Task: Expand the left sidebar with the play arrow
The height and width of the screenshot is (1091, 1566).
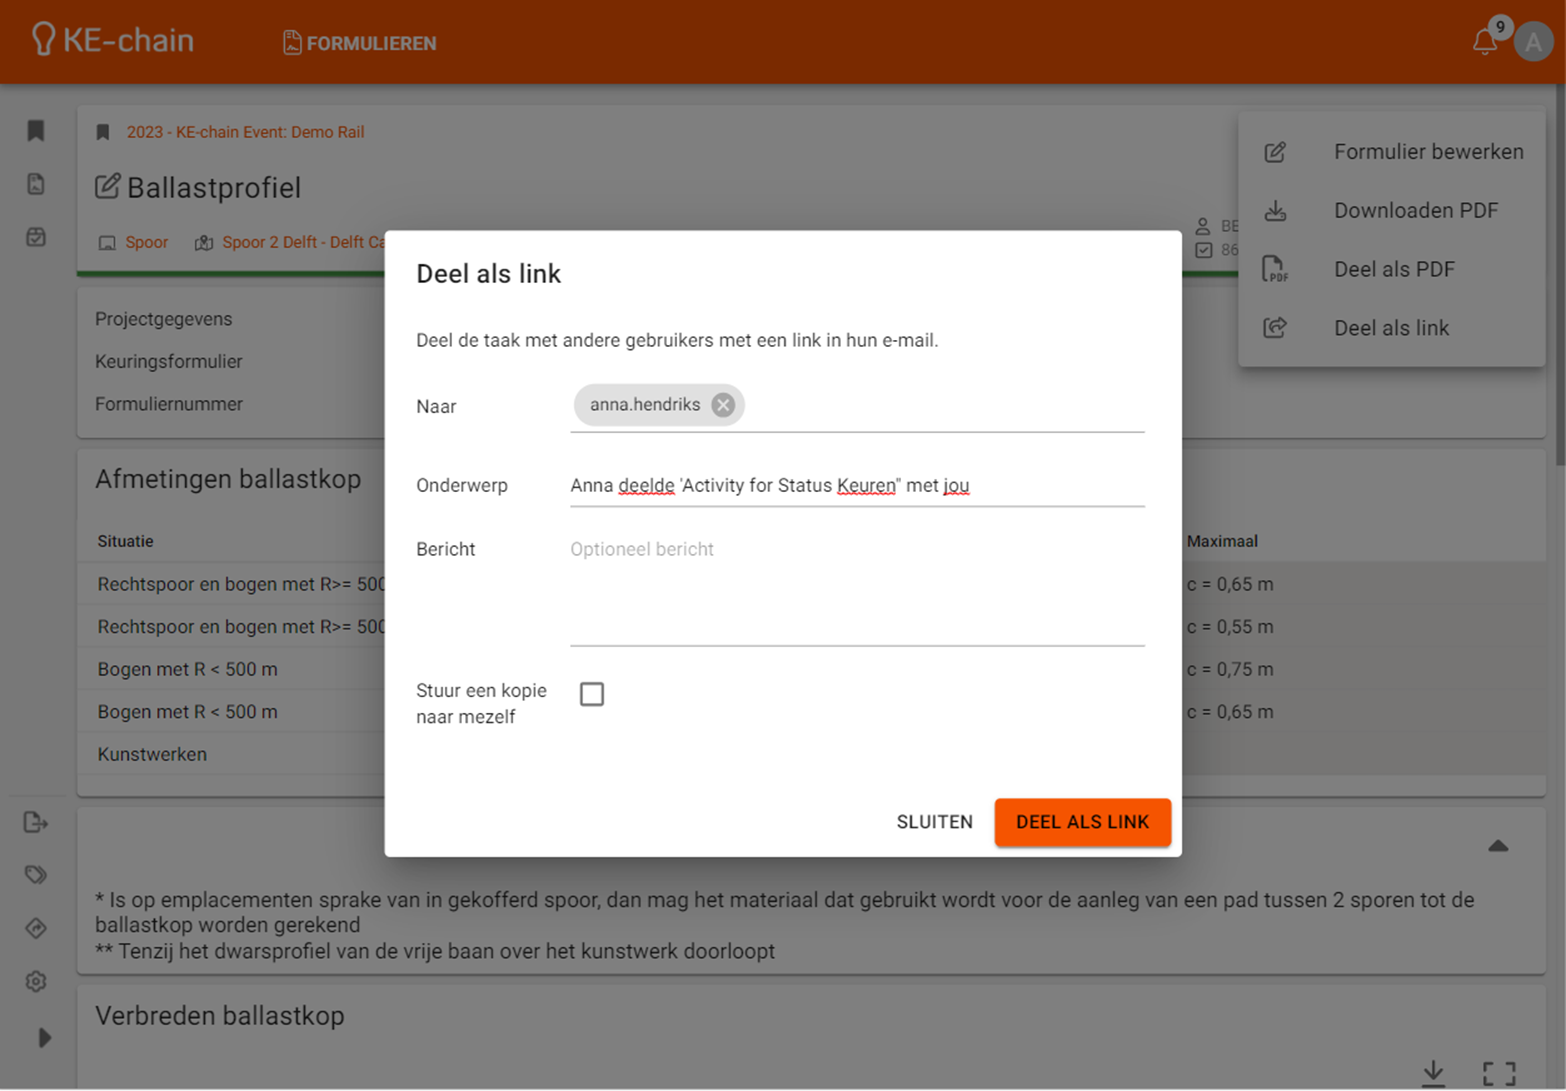Action: tap(44, 1037)
